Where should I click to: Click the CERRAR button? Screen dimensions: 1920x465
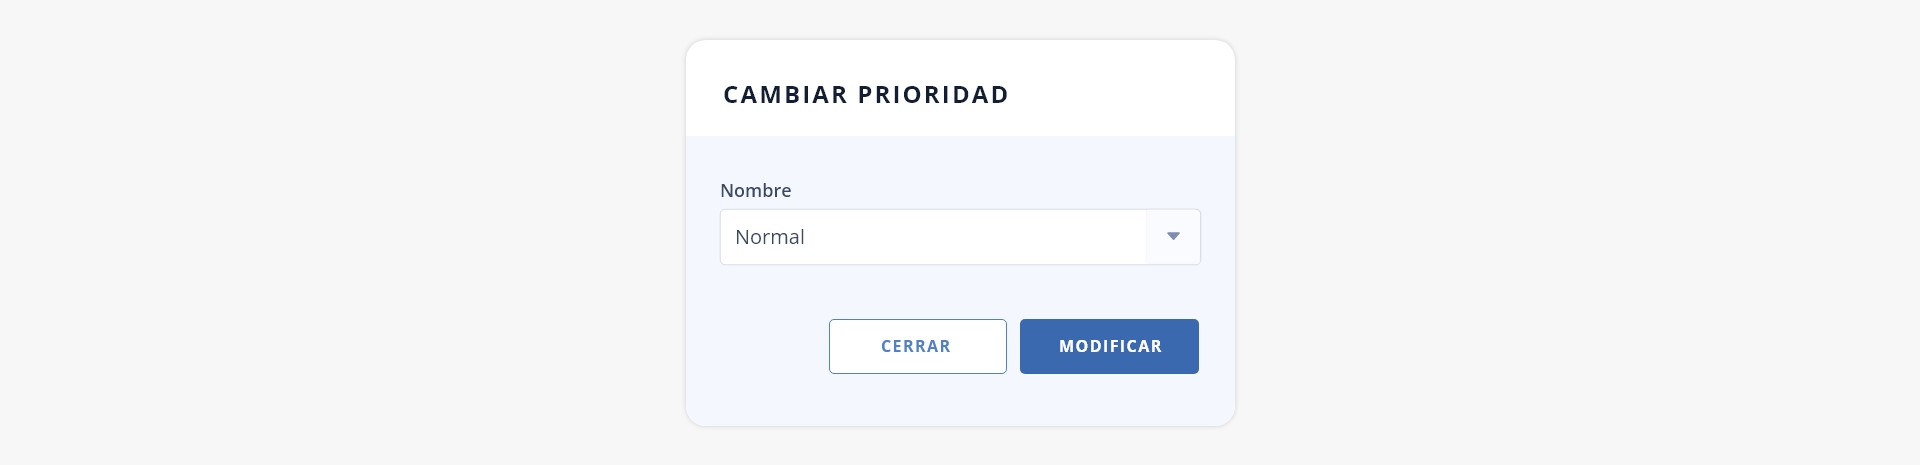coord(917,346)
